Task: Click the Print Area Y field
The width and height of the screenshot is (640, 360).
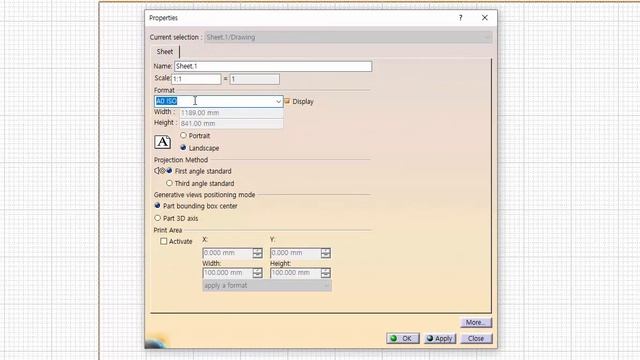Action: tap(296, 253)
